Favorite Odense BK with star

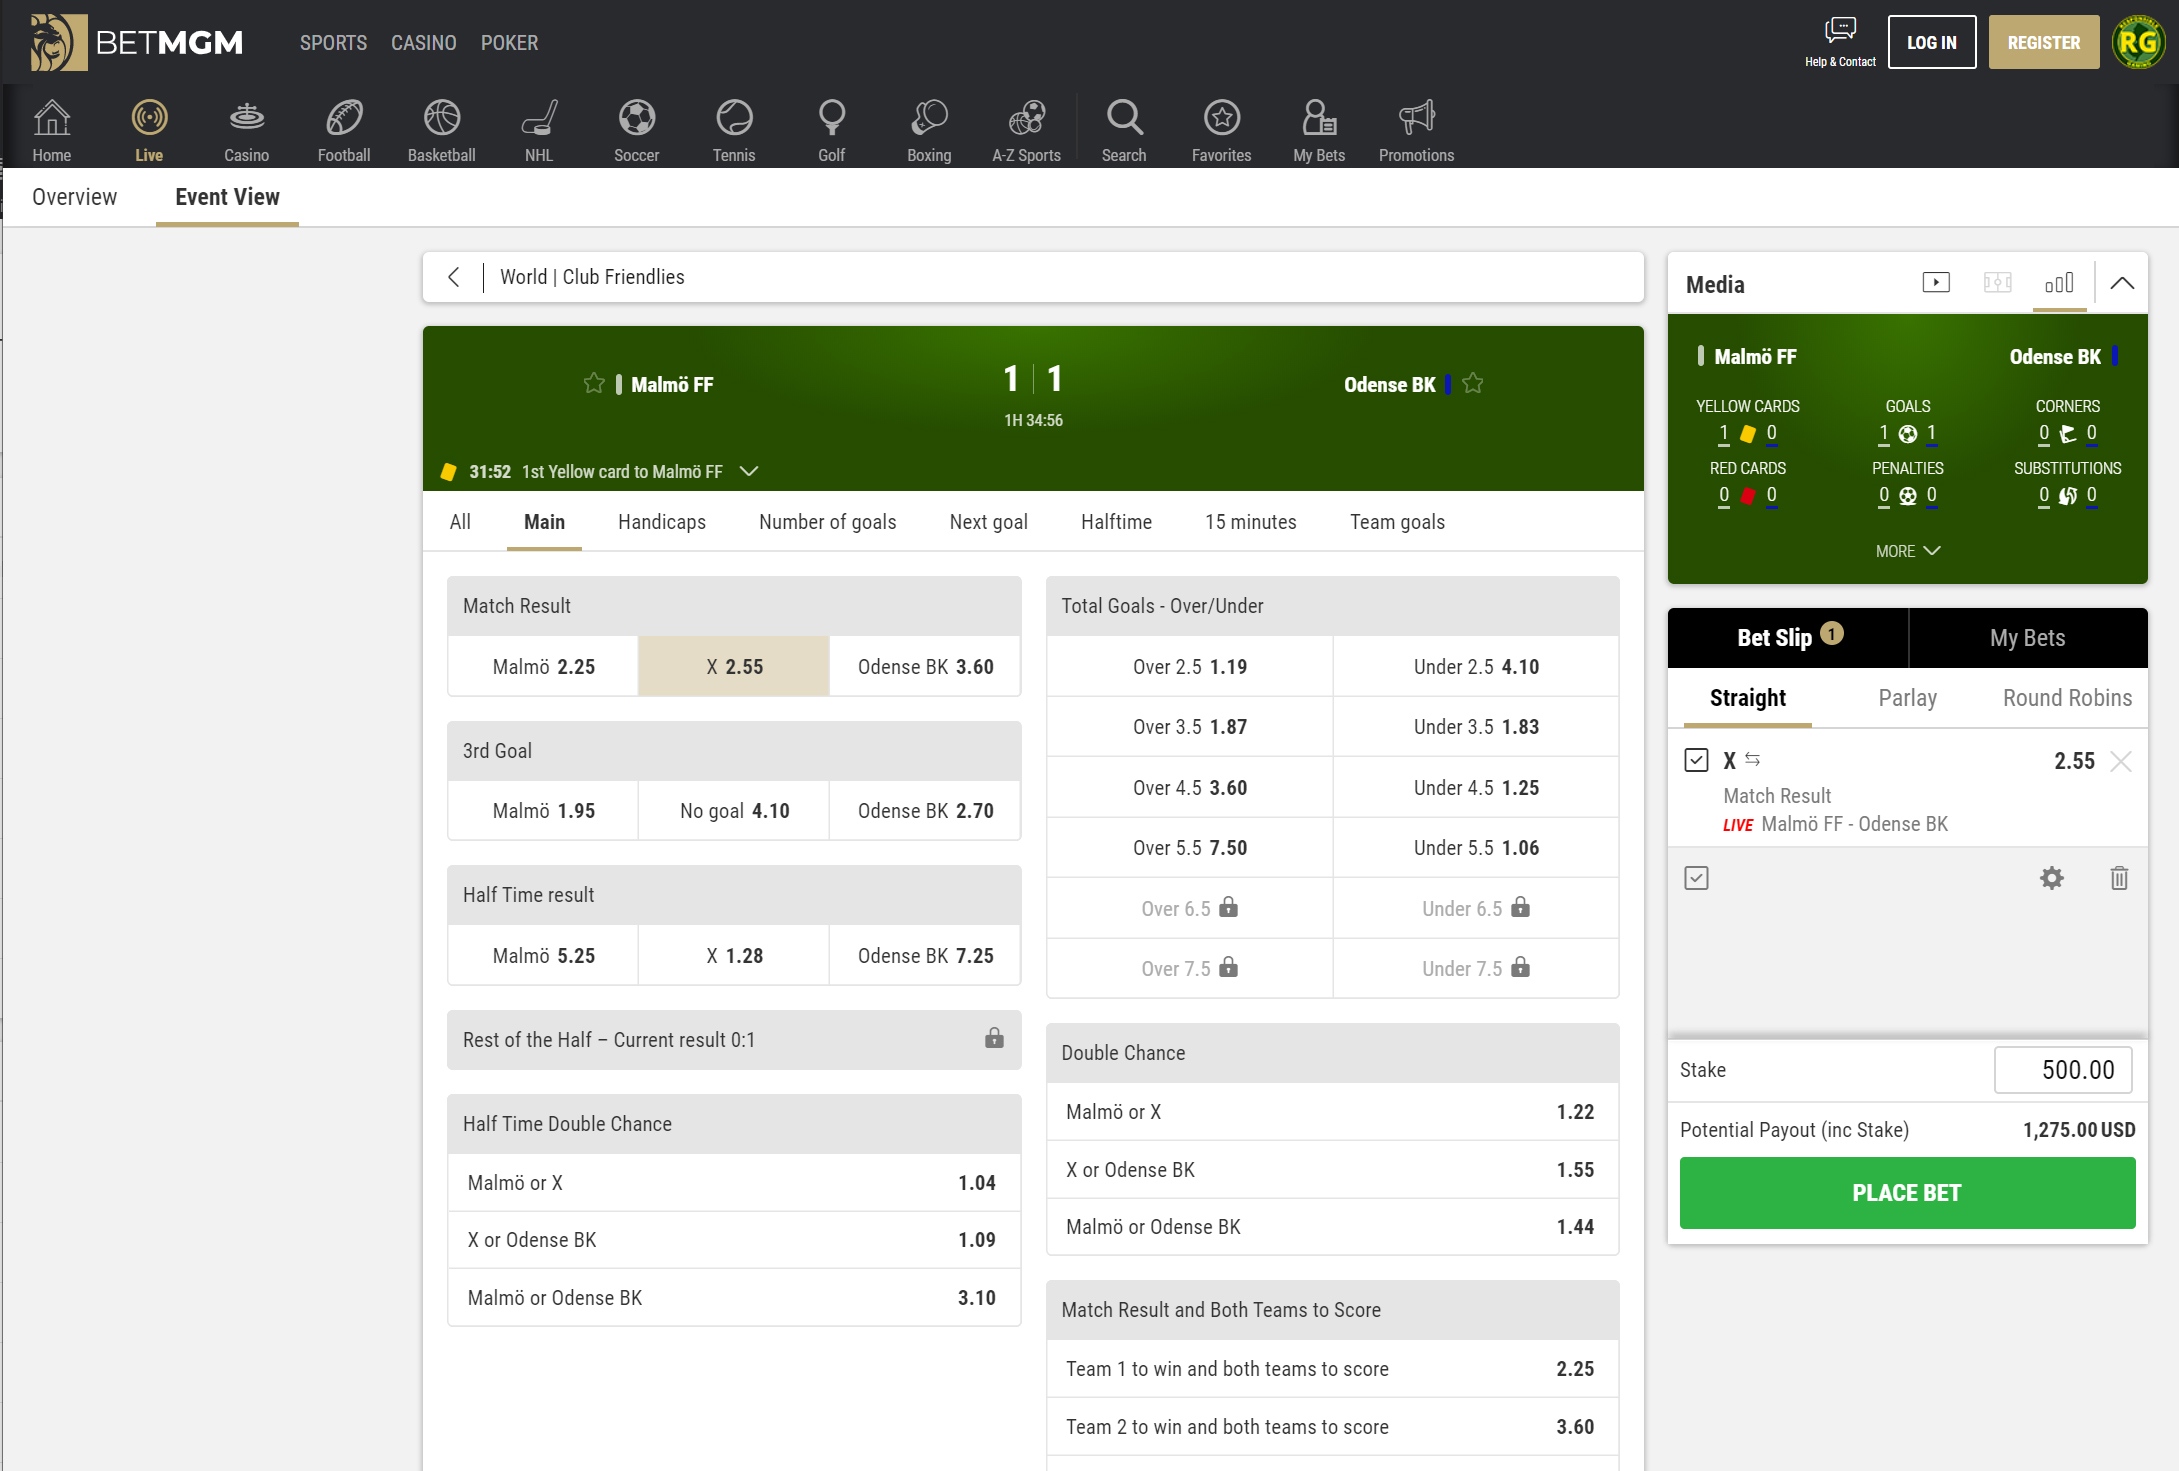point(1473,384)
